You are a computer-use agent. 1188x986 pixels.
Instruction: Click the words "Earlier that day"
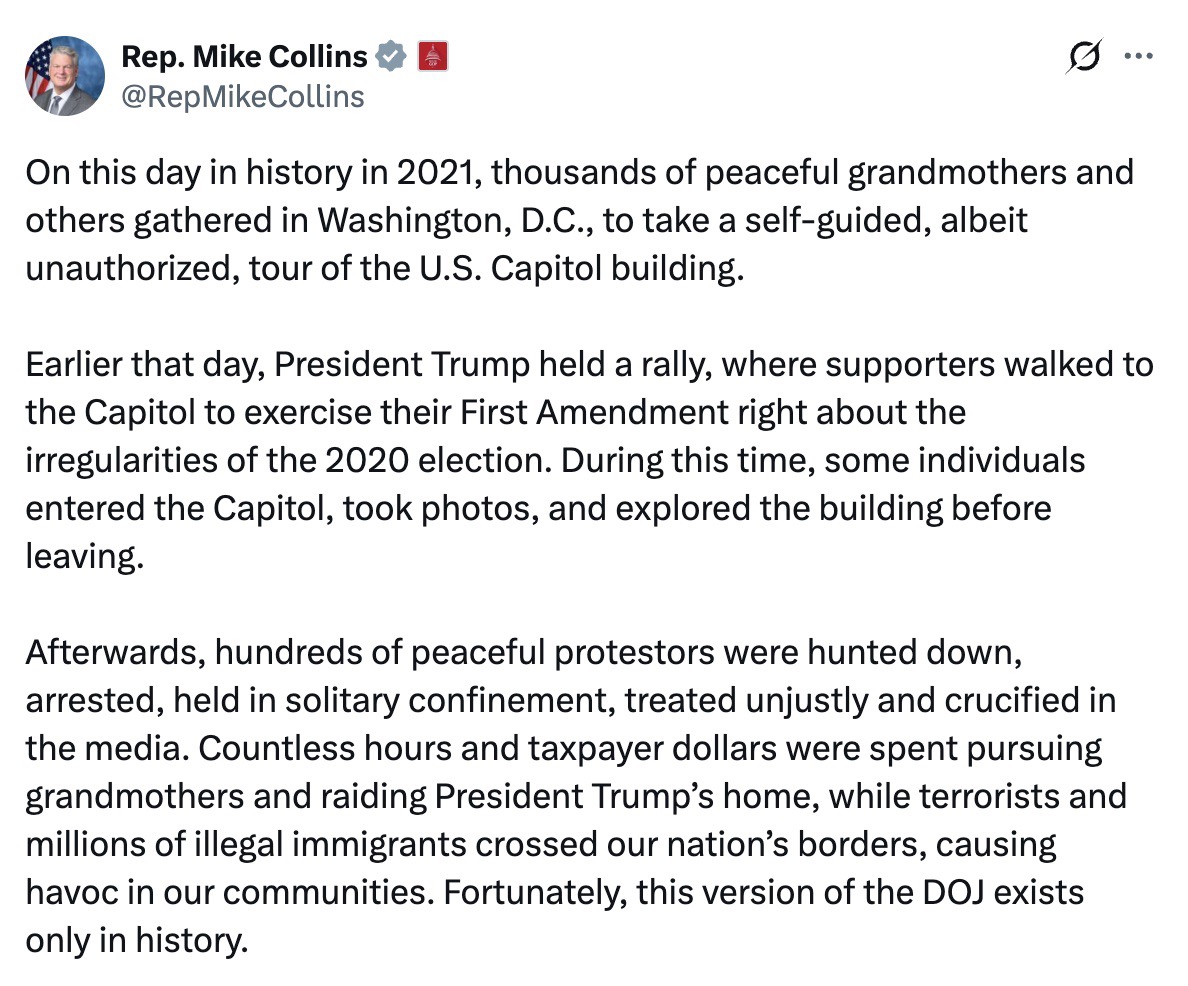coord(142,365)
